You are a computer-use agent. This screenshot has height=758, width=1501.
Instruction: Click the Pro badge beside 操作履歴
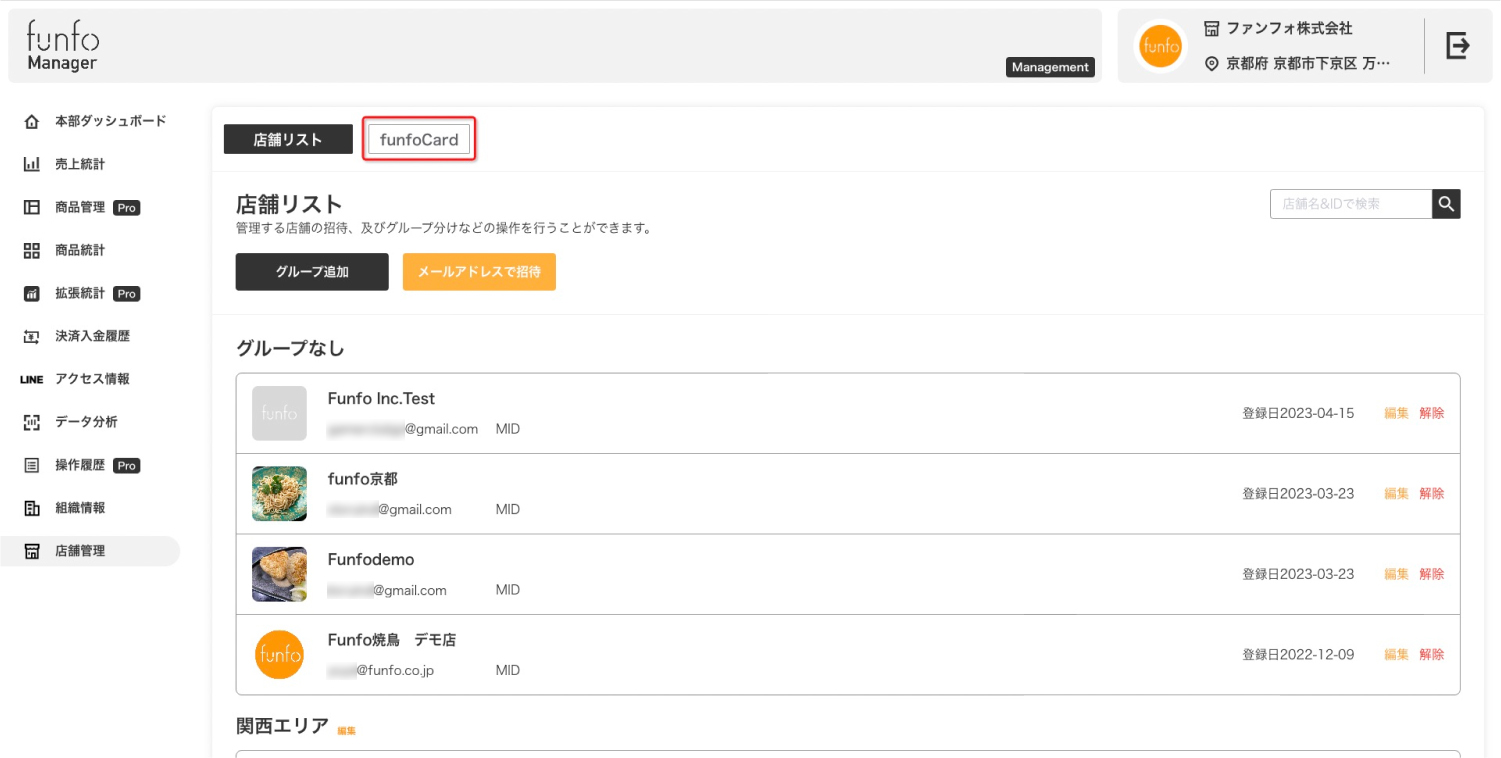[126, 466]
